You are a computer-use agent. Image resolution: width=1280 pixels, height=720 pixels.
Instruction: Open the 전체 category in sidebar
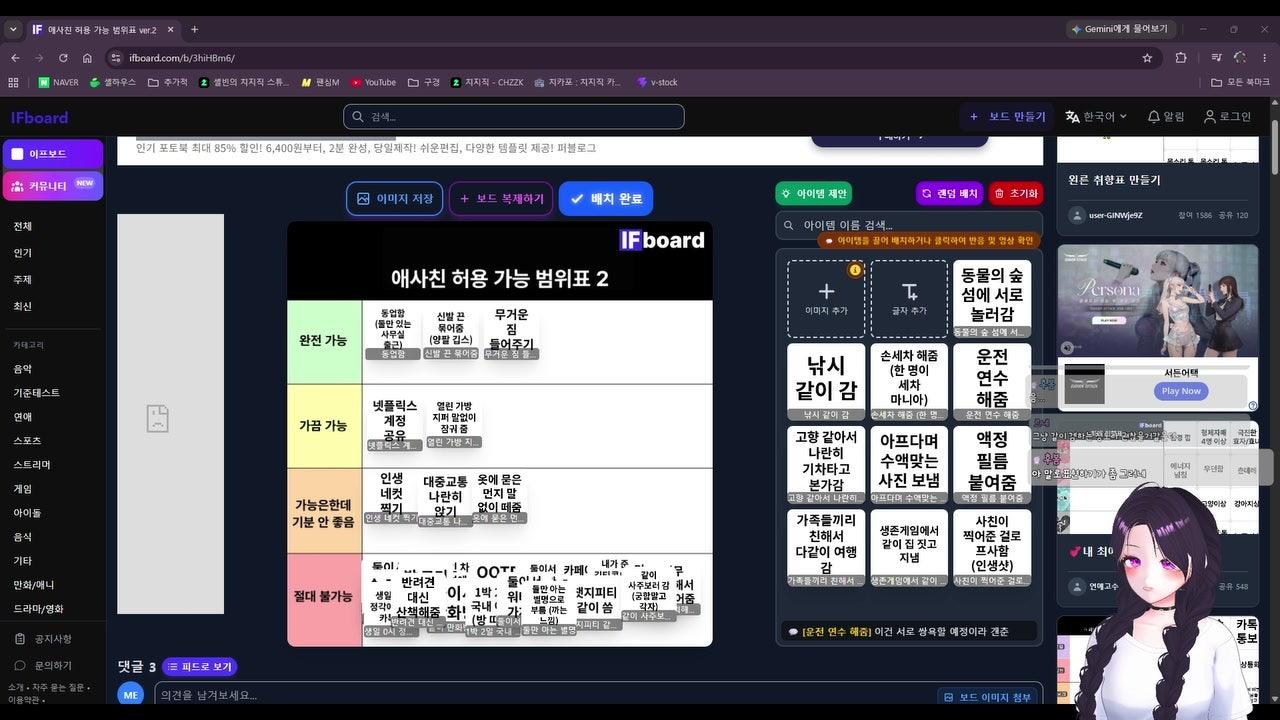click(x=23, y=226)
